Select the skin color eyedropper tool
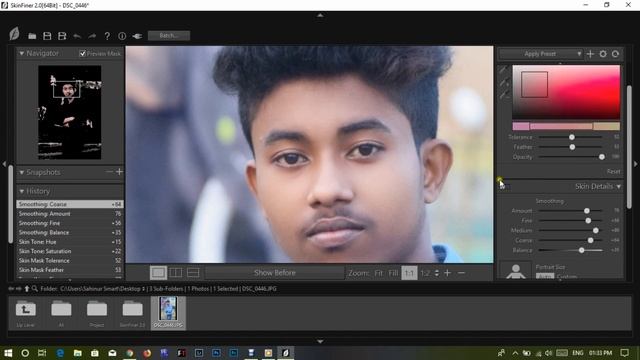 (504, 70)
